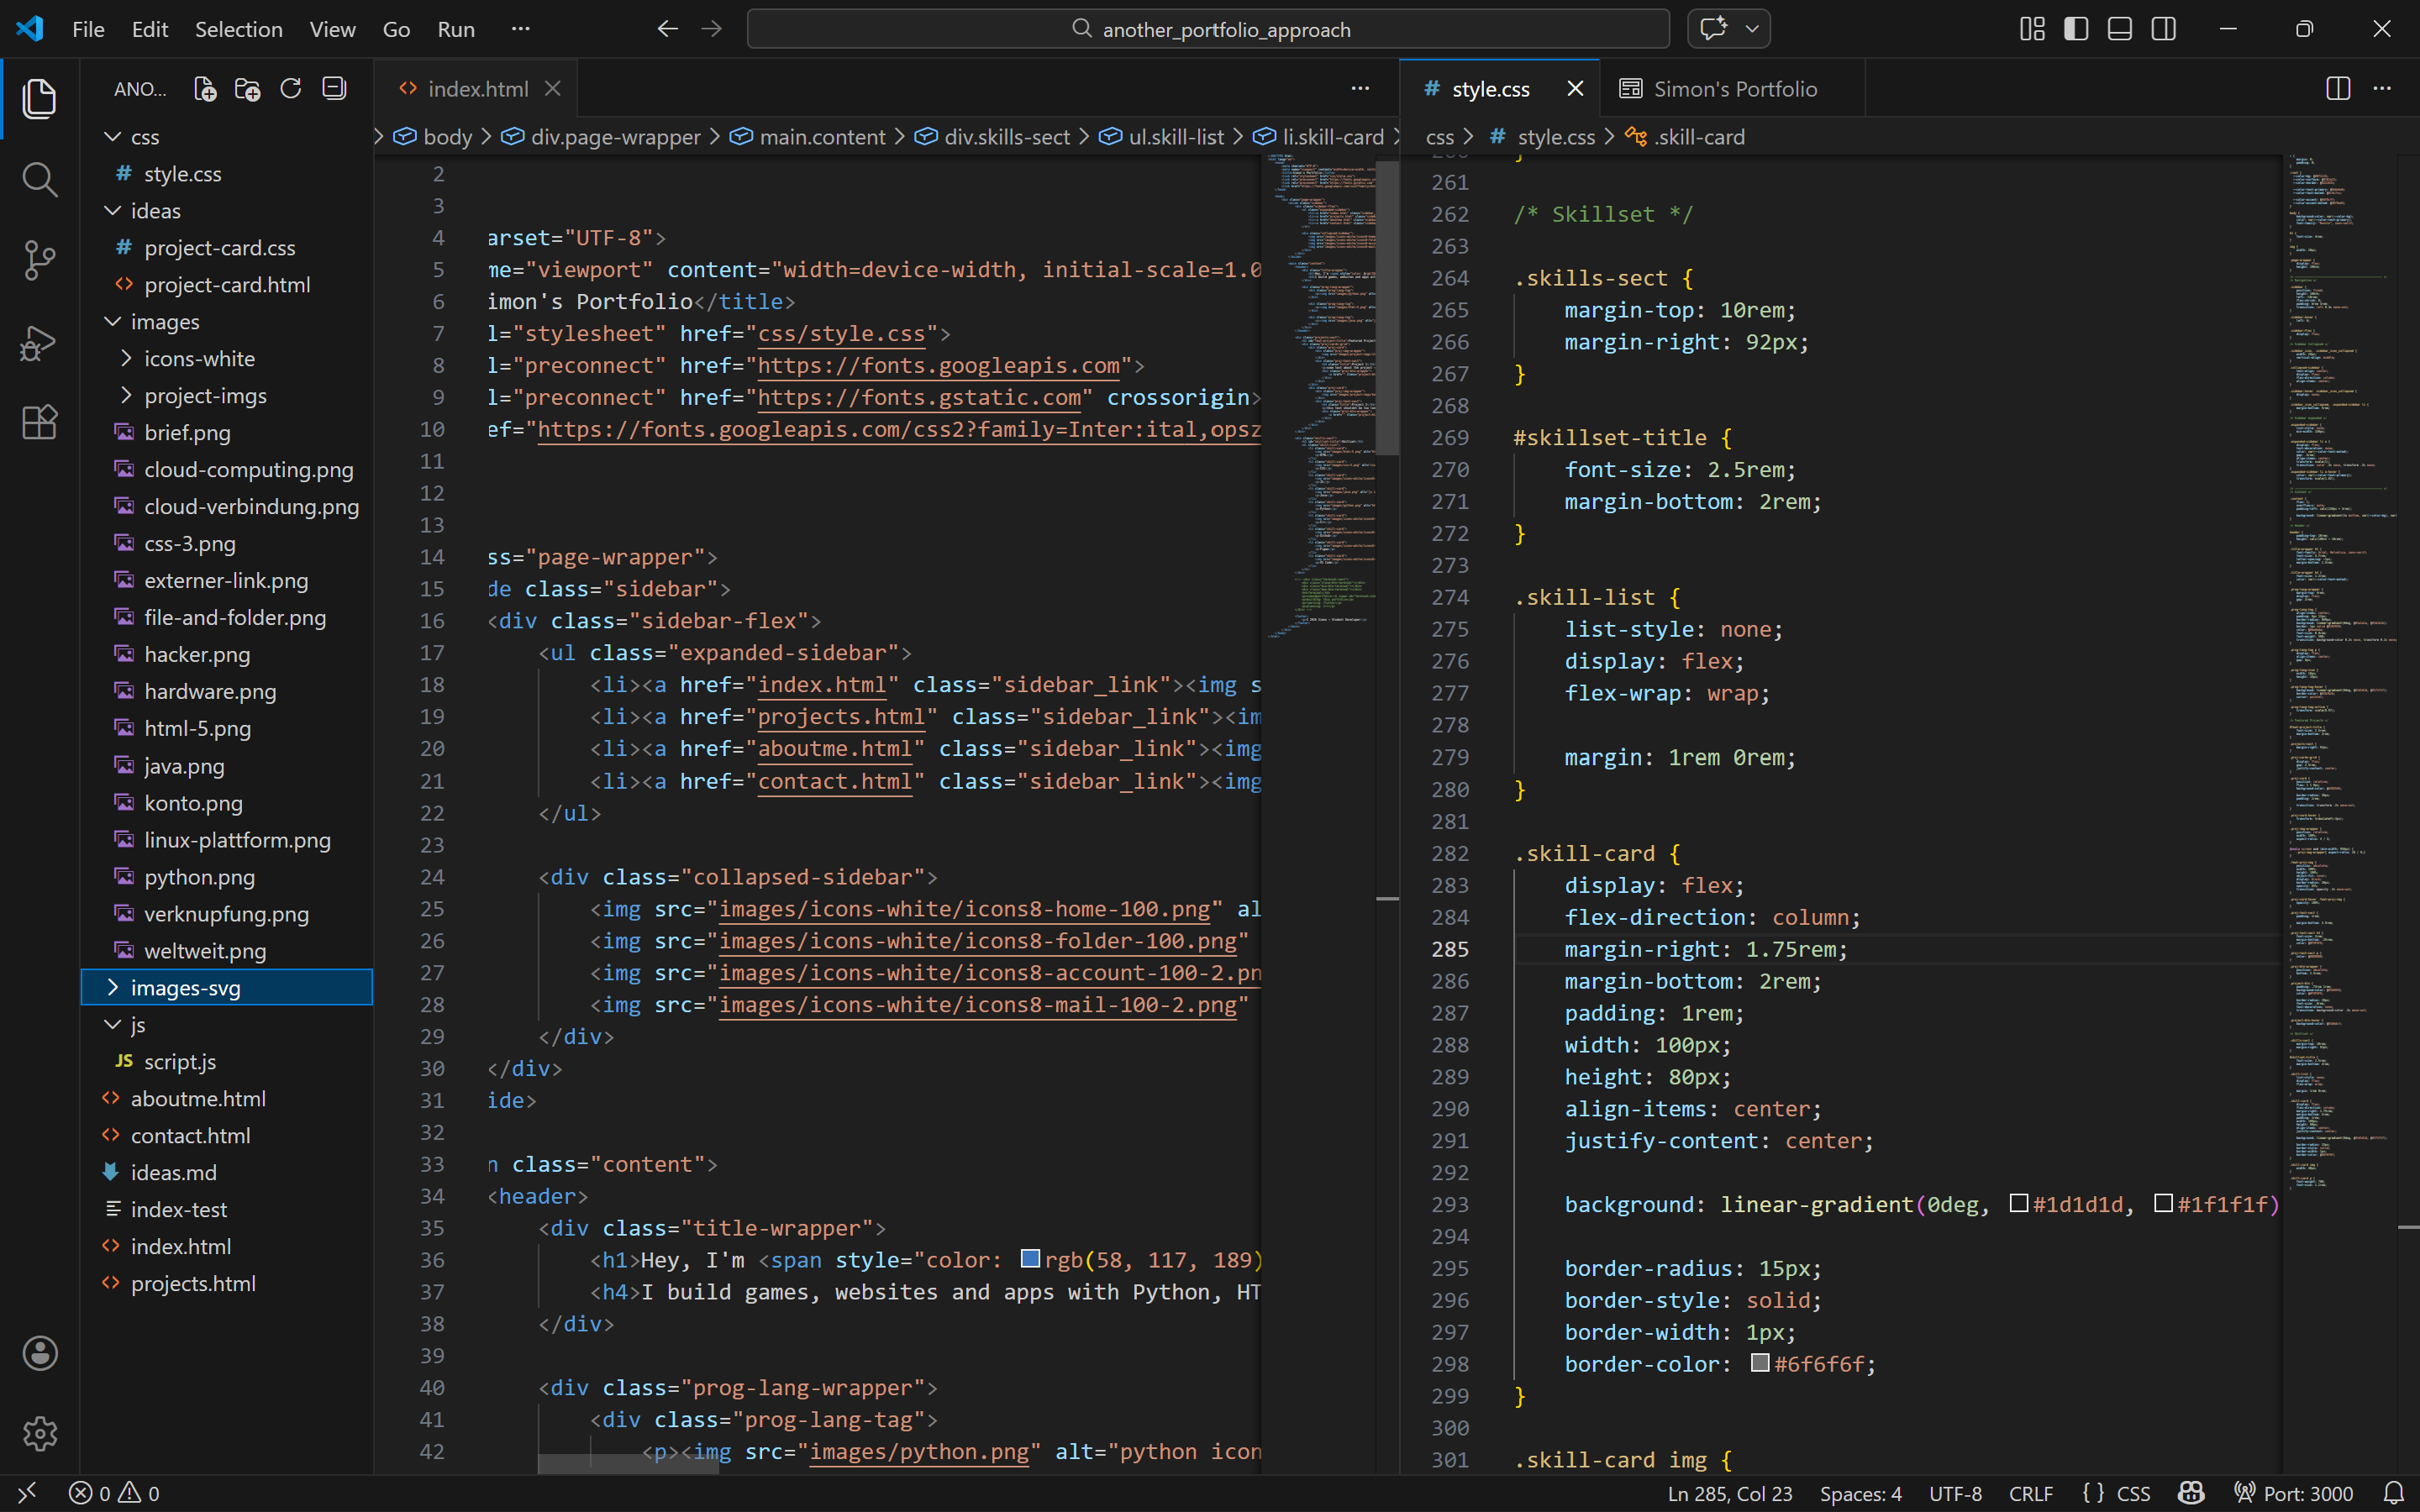Expand the images-svg folder
Screen dimensions: 2420x1512
tap(185, 988)
